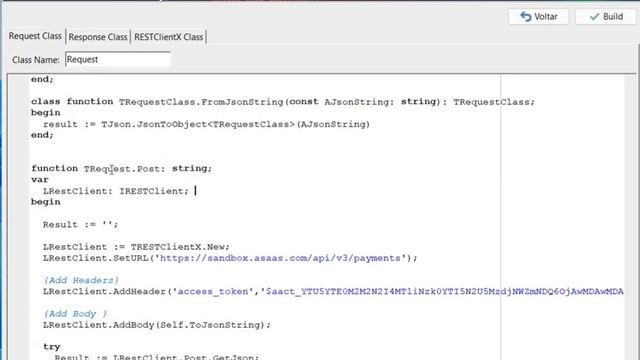Click 'LRestClient := TRESTClientX.New;' line

click(136, 247)
